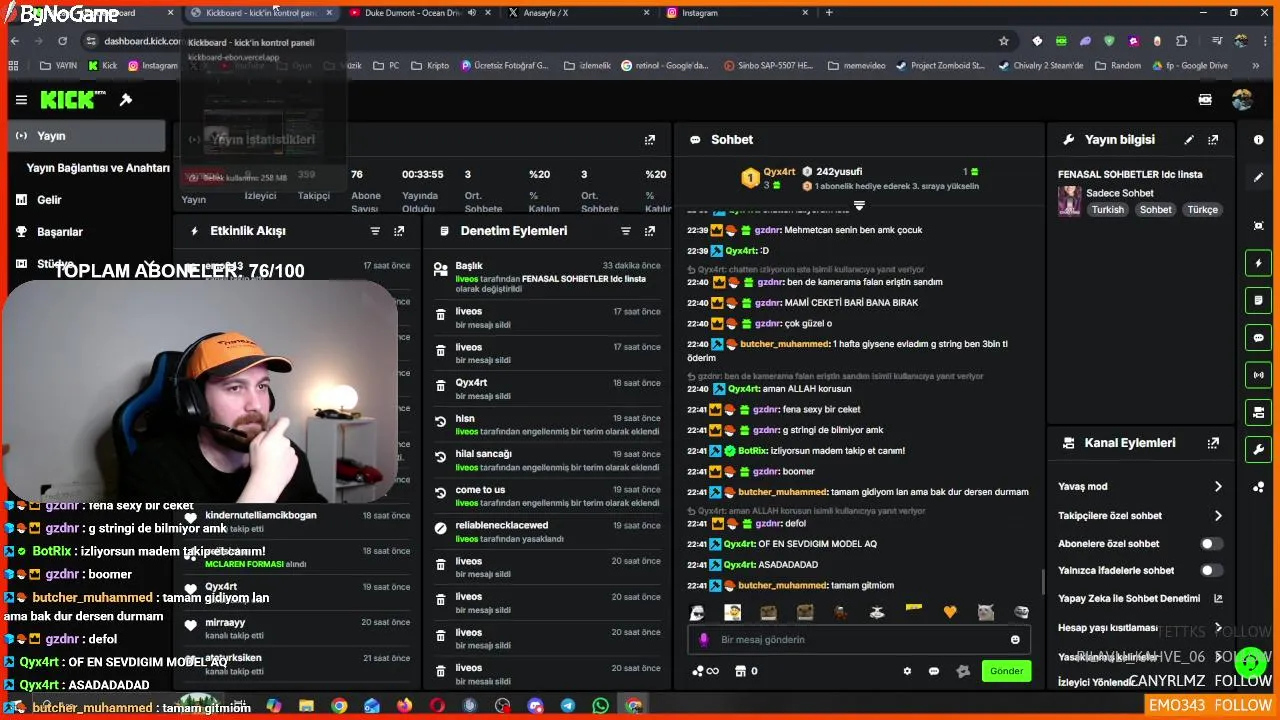Open the Random bookmarks folder
1280x720 pixels.
click(1117, 65)
